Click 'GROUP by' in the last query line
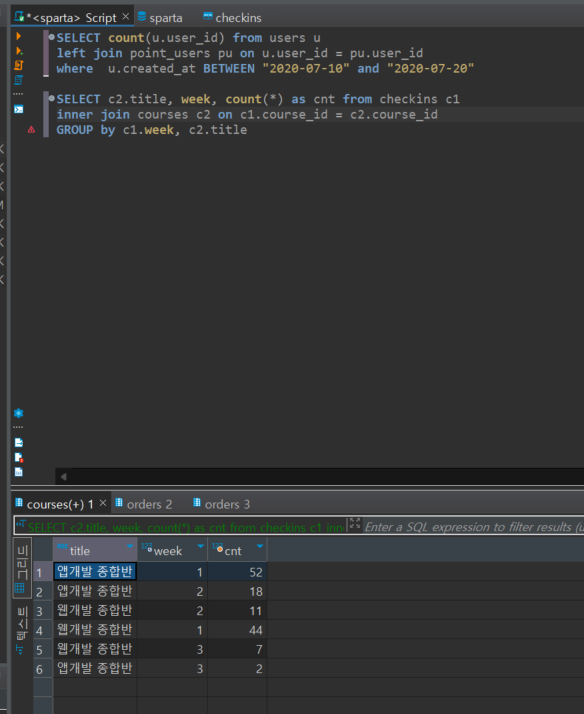 click(x=86, y=130)
